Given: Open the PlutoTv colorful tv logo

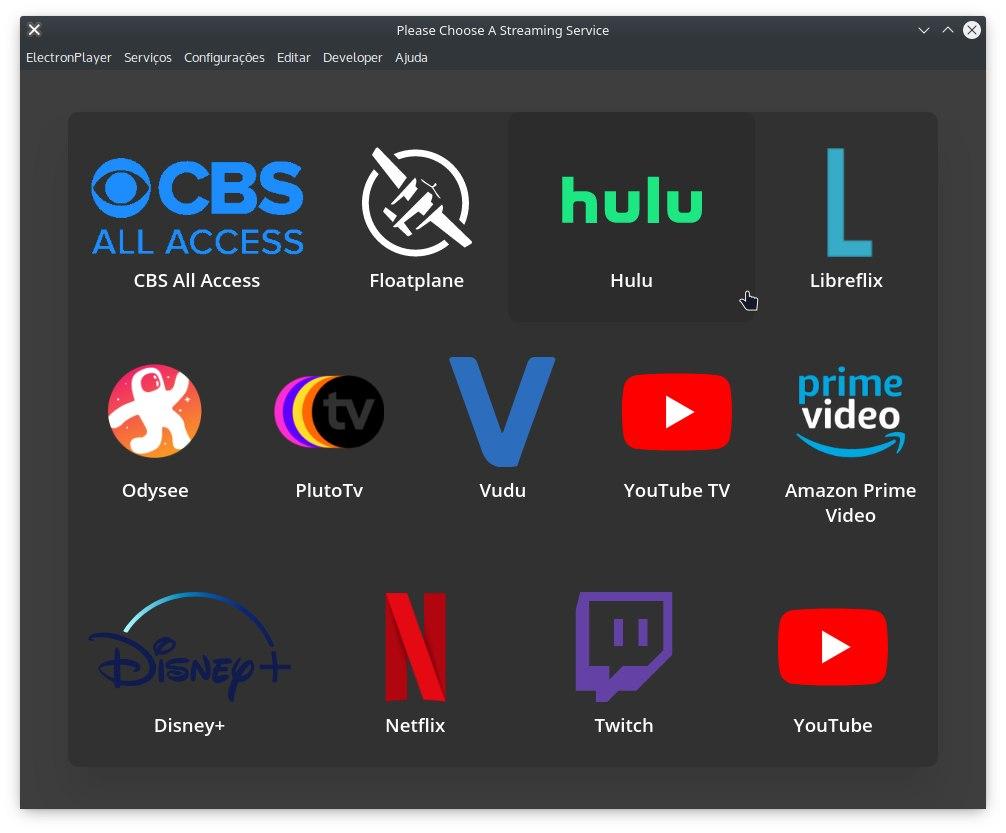Looking at the screenshot, I should (x=329, y=411).
